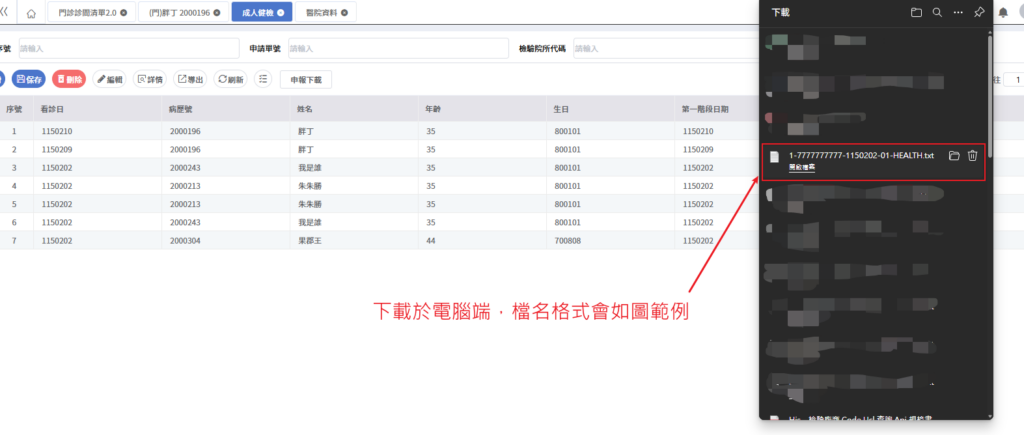Go to the home tab icon
This screenshot has width=1024, height=435.
click(x=31, y=13)
